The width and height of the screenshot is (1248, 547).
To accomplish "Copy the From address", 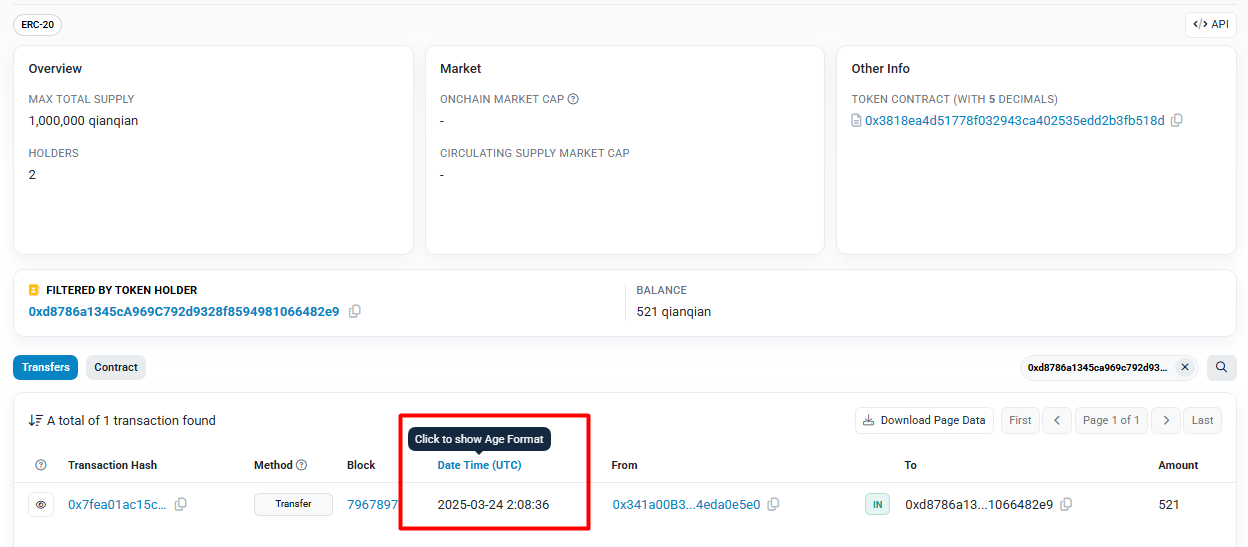I will coord(774,504).
